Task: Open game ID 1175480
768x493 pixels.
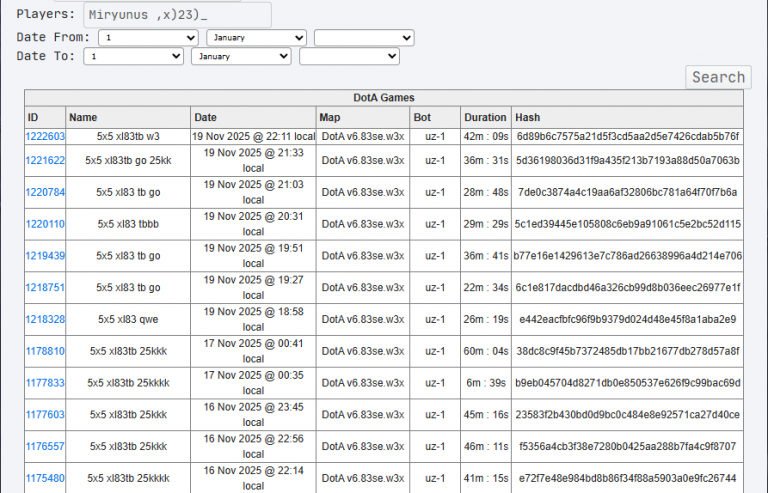Action: coord(45,478)
